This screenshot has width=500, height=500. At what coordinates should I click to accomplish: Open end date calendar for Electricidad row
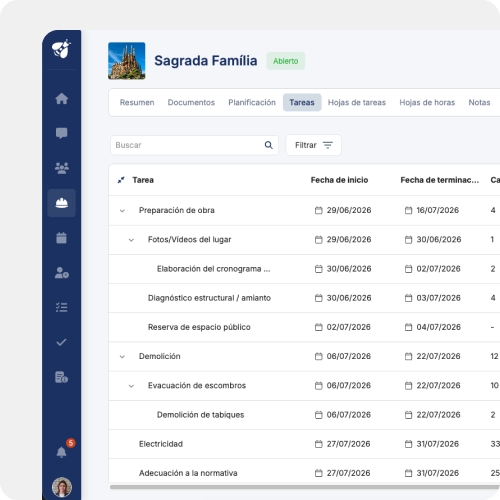408,444
